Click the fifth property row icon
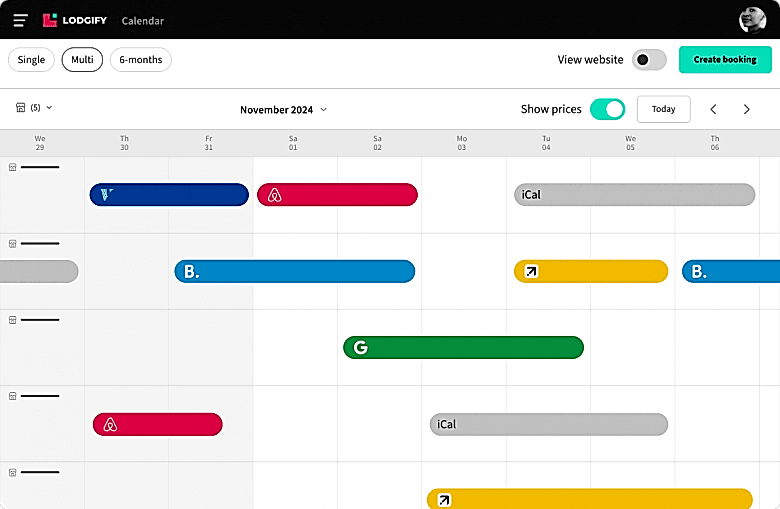780x509 pixels. [x=13, y=472]
